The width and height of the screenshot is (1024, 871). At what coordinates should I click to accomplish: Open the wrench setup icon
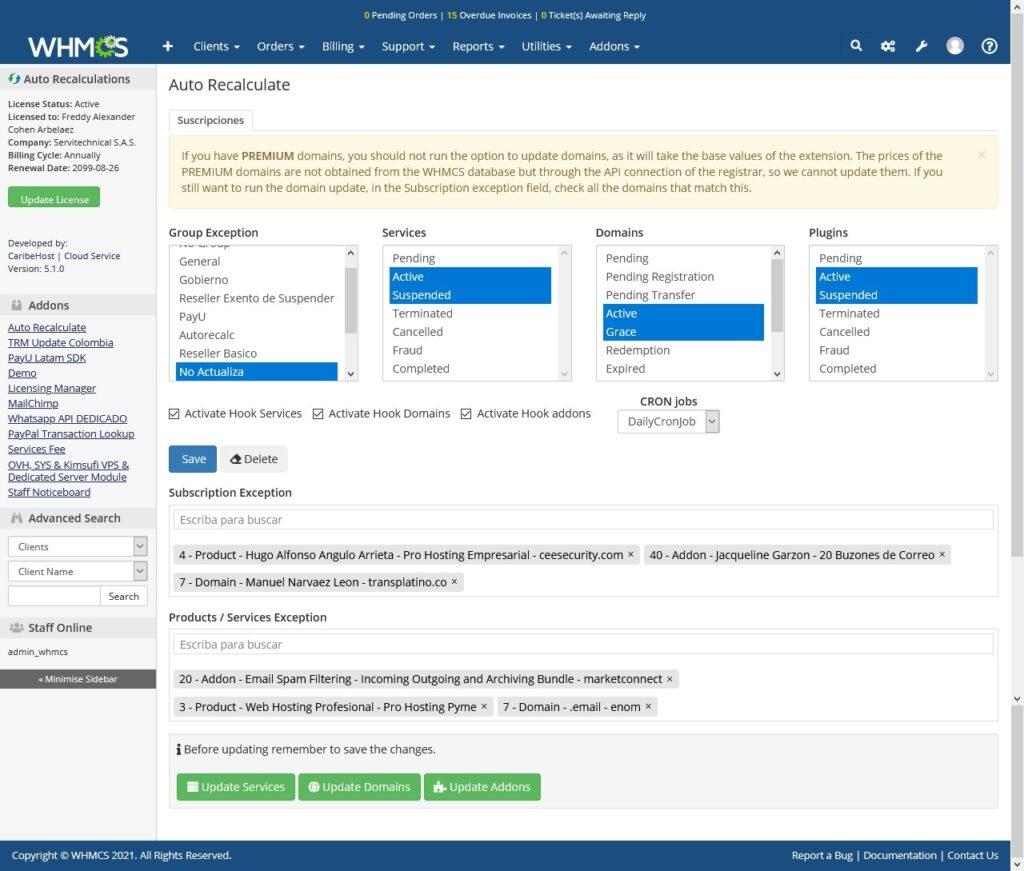(x=921, y=46)
